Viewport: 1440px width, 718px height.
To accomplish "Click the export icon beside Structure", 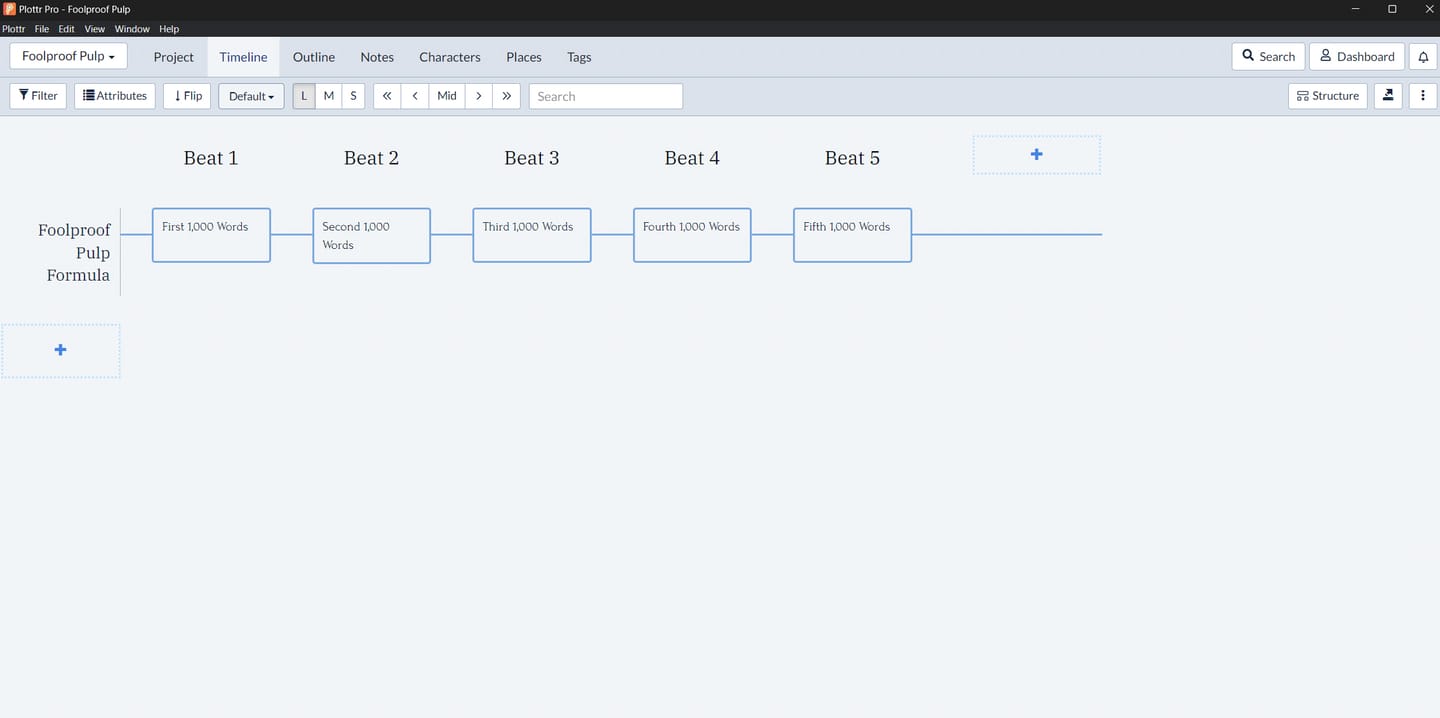I will tap(1388, 96).
